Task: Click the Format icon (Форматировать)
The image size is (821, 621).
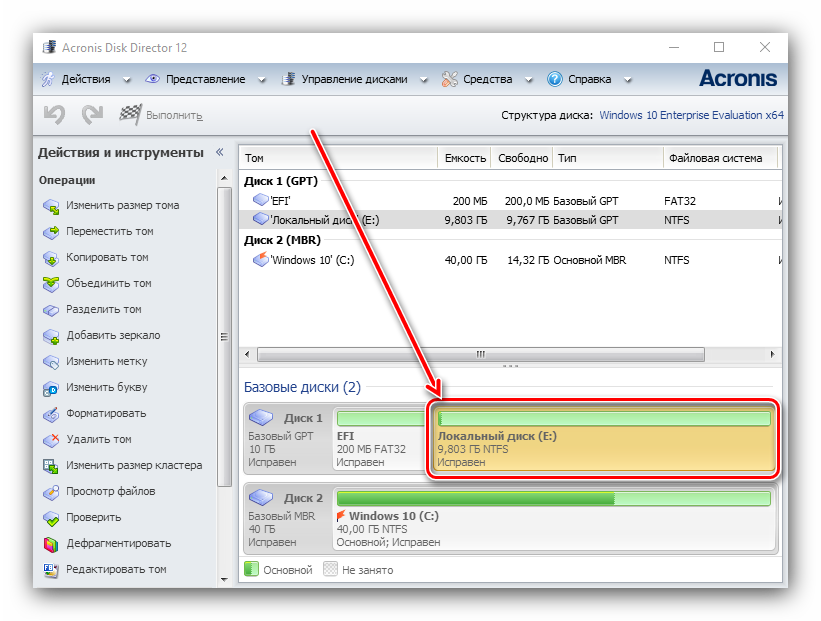Action: coord(51,414)
